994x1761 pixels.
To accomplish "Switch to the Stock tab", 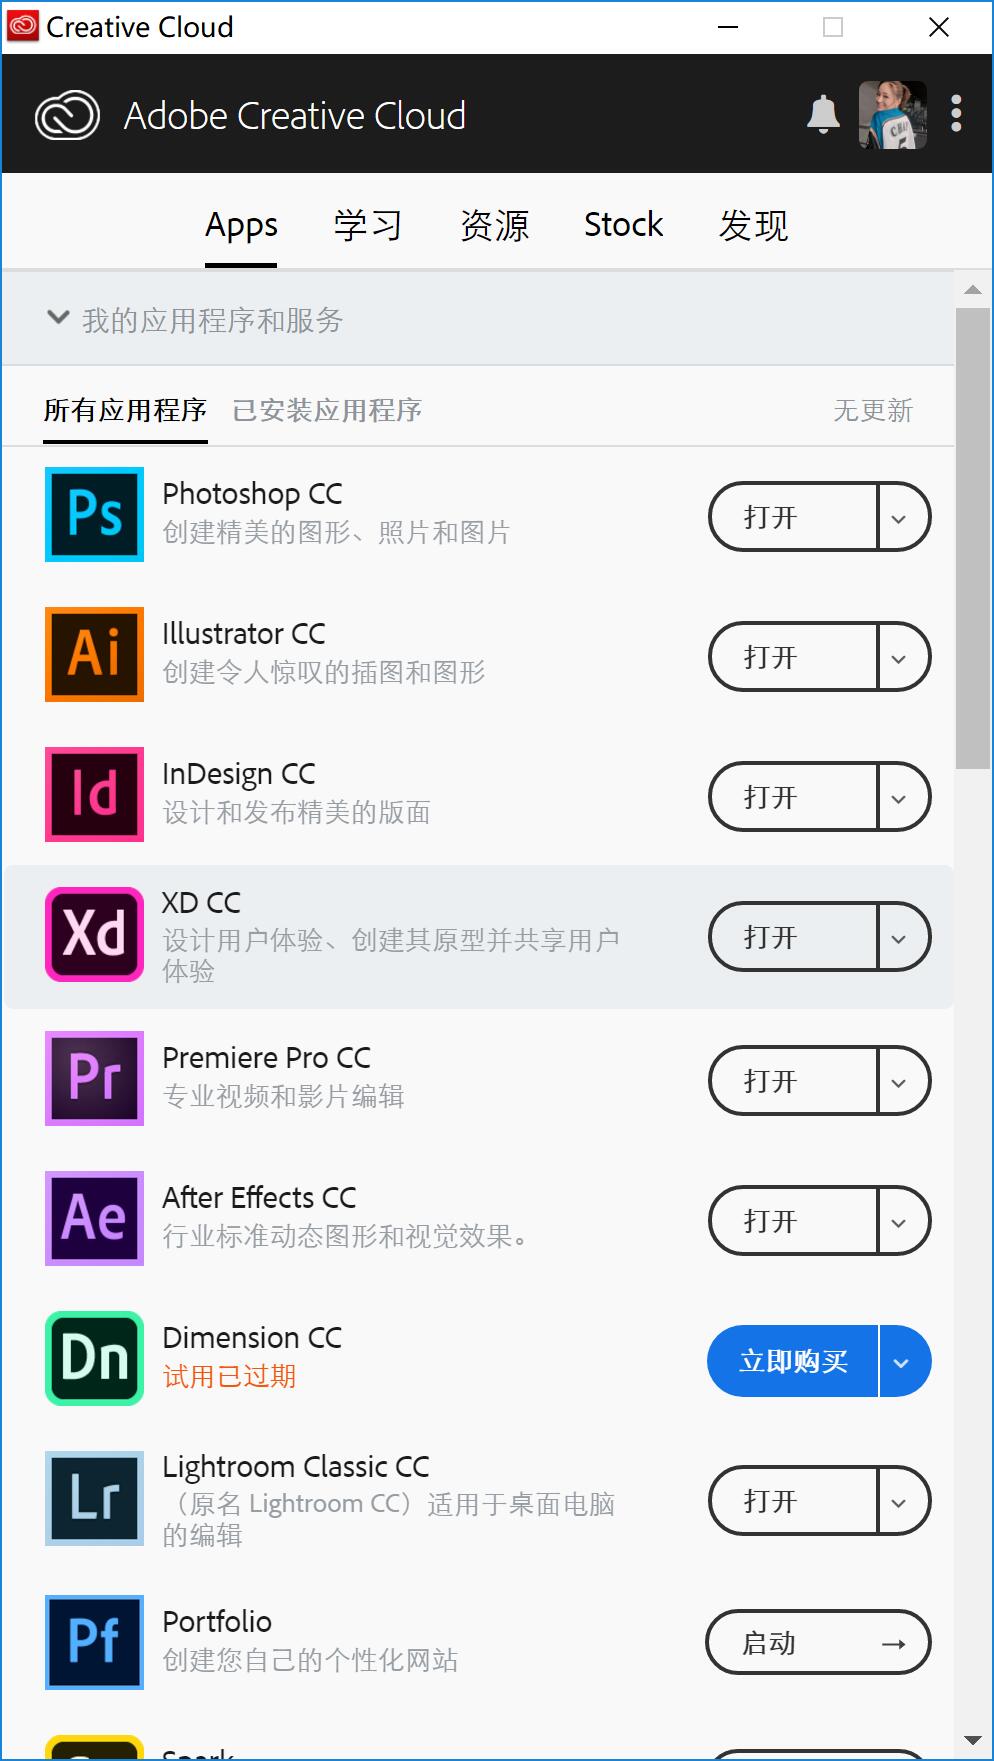I will [623, 225].
